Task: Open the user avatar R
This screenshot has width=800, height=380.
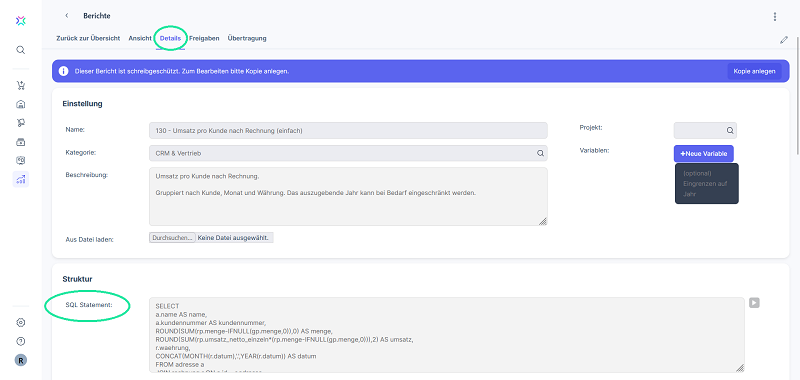Action: click(20, 360)
